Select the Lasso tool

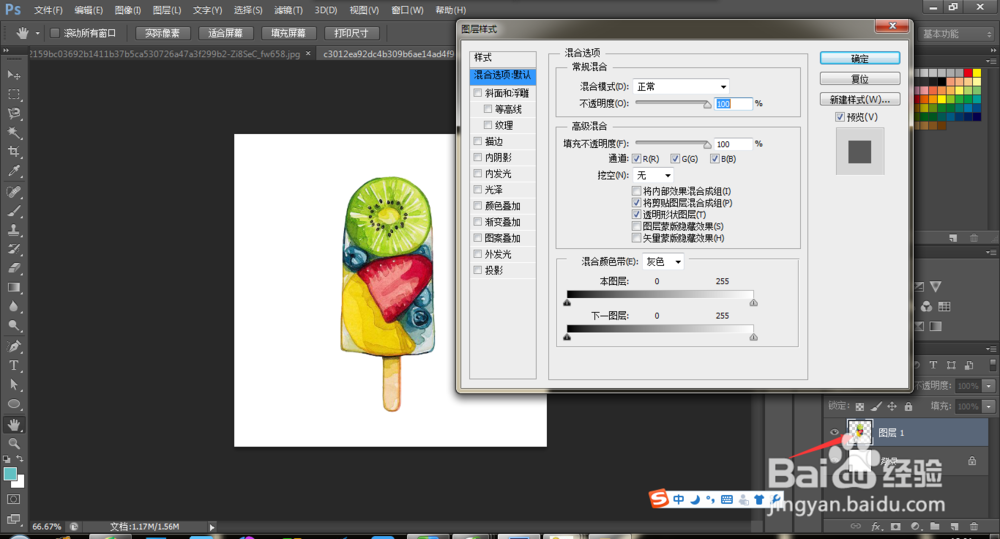[13, 114]
